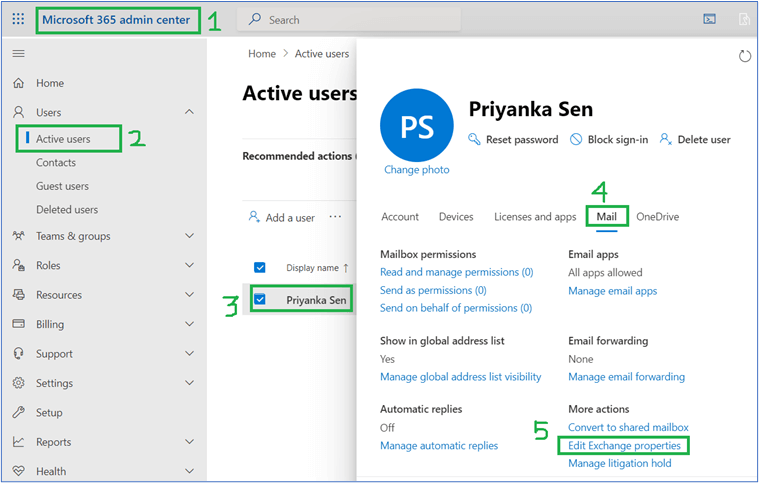
Task: Expand the Resources chevron
Action: click(x=189, y=294)
